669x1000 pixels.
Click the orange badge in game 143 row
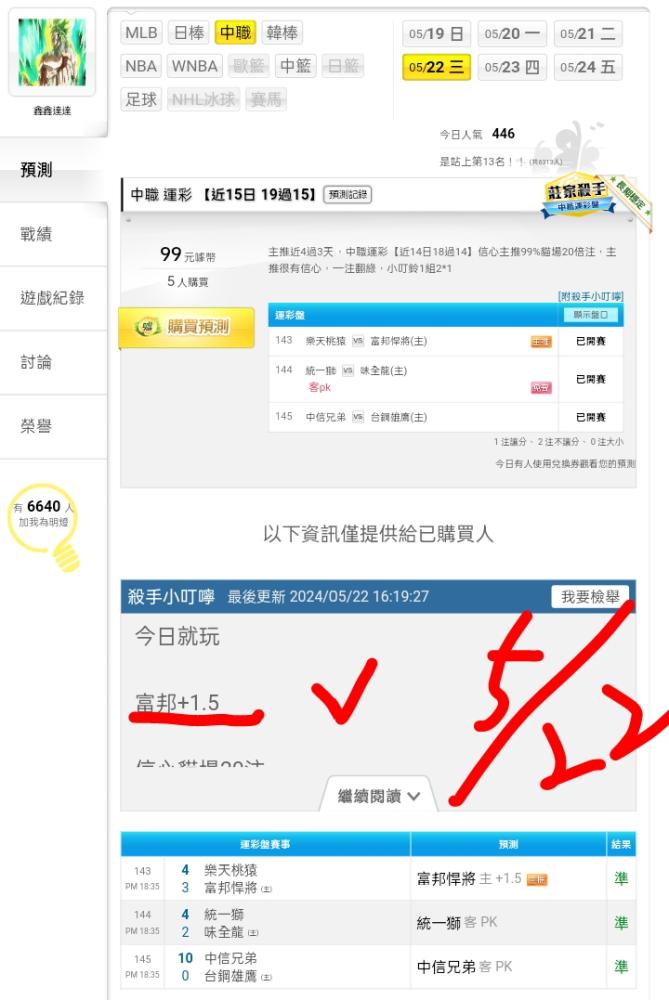pyautogui.click(x=541, y=342)
